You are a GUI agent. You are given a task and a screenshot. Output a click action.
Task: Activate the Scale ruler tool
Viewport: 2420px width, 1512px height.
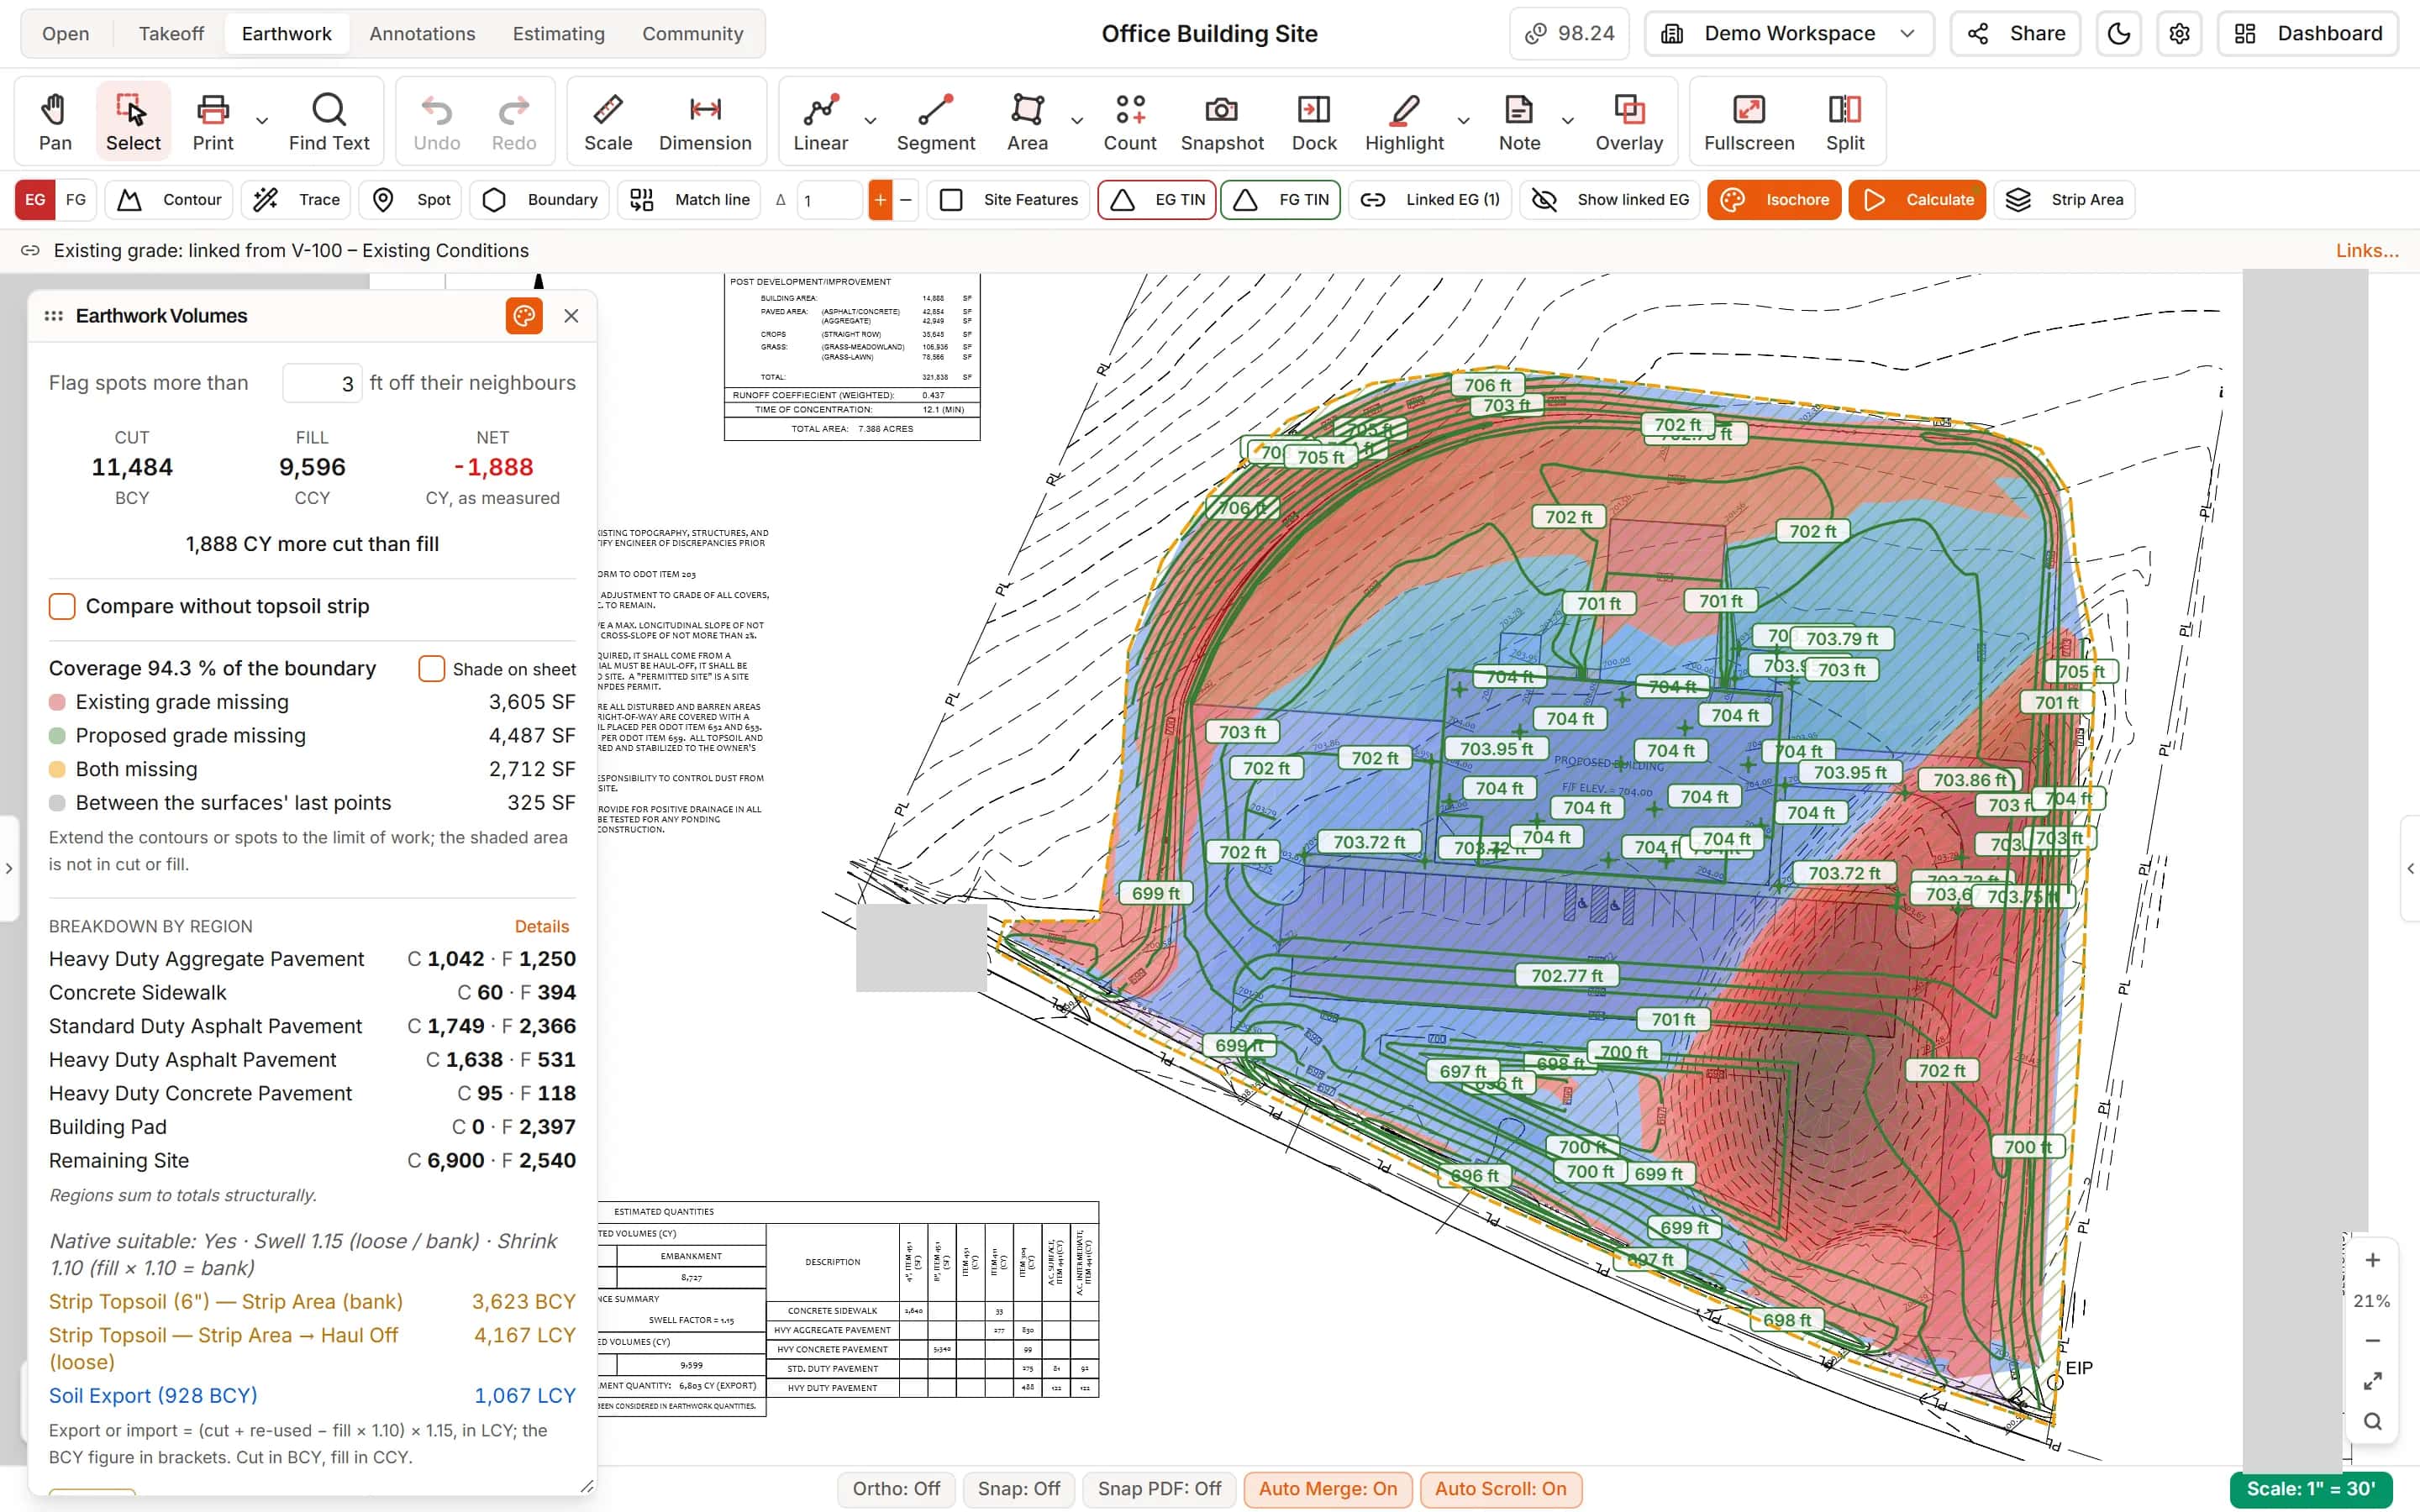click(608, 121)
